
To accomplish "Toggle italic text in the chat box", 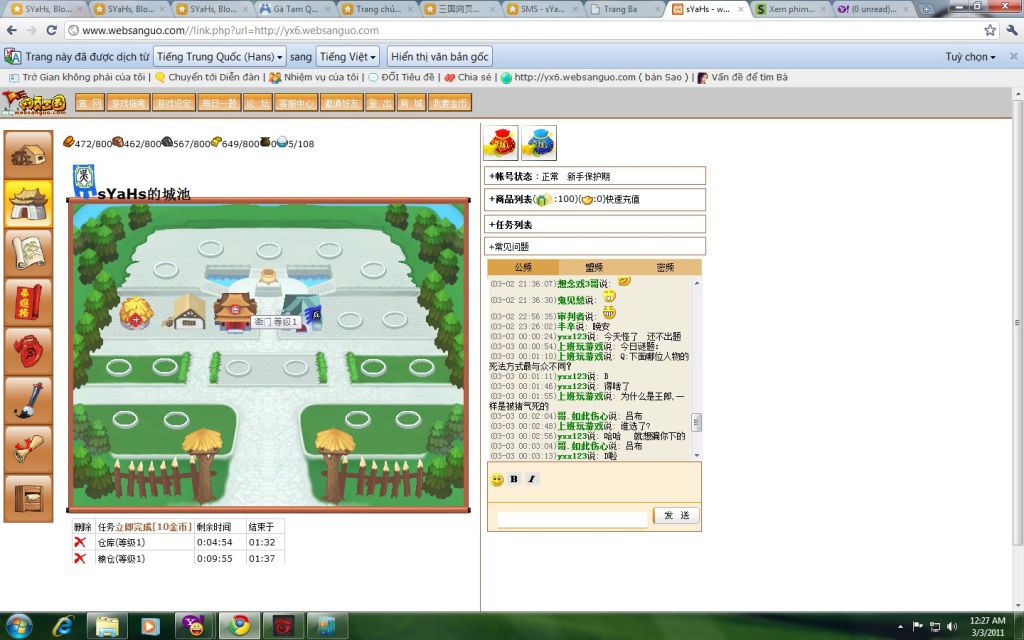I will (532, 479).
